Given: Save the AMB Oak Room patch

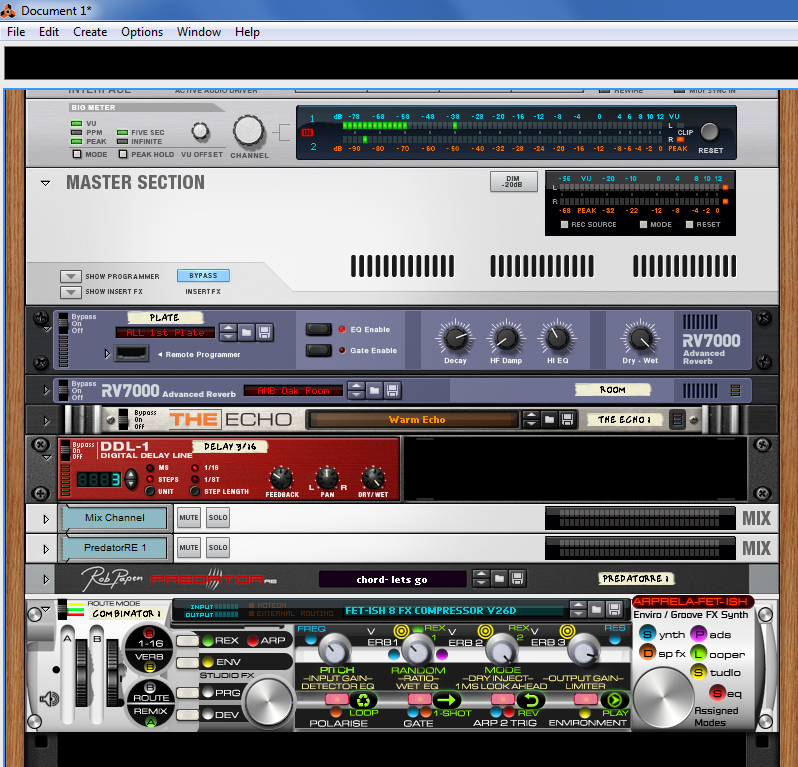Looking at the screenshot, I should (x=392, y=391).
